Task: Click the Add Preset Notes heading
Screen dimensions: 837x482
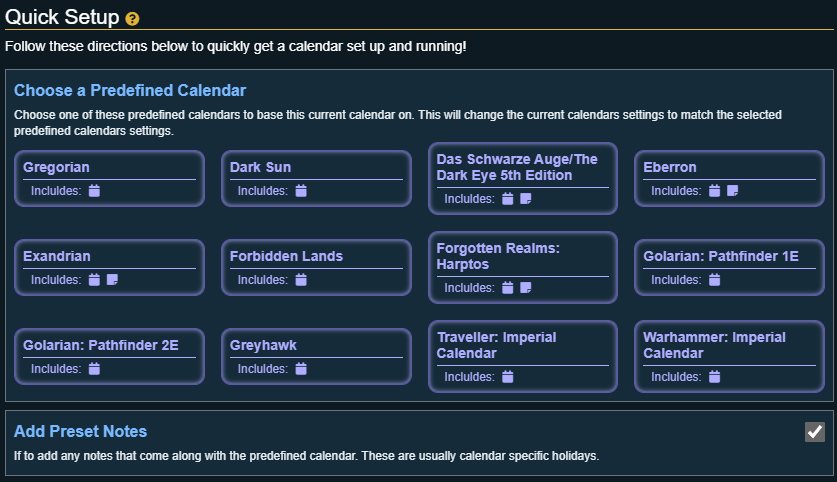Action: (x=80, y=431)
